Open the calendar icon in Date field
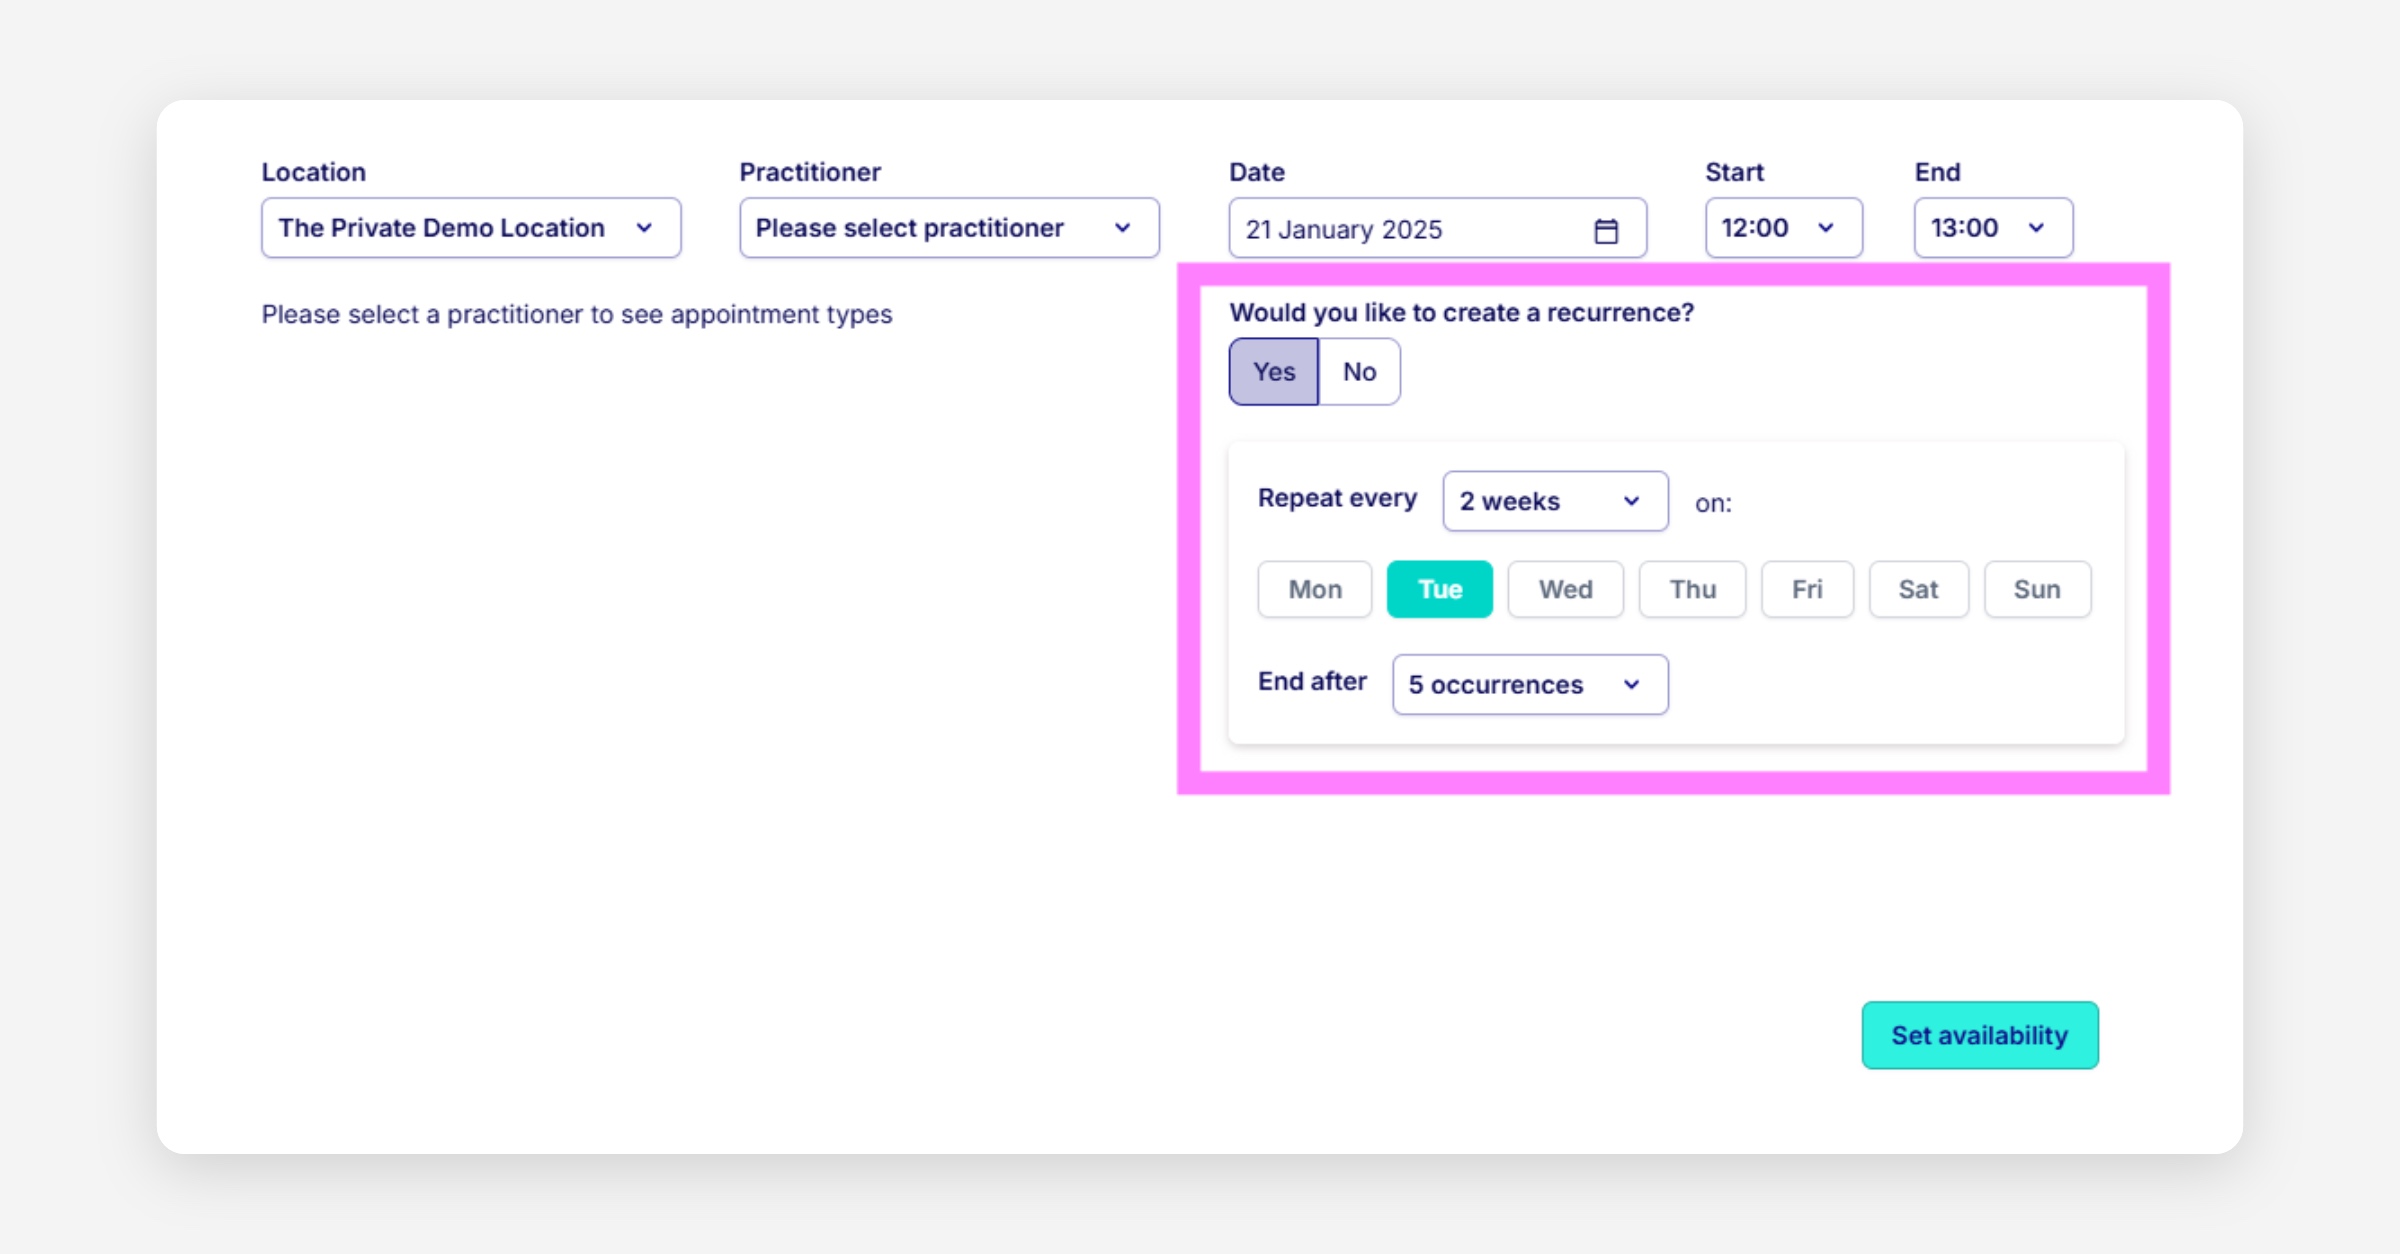2400x1254 pixels. tap(1605, 231)
